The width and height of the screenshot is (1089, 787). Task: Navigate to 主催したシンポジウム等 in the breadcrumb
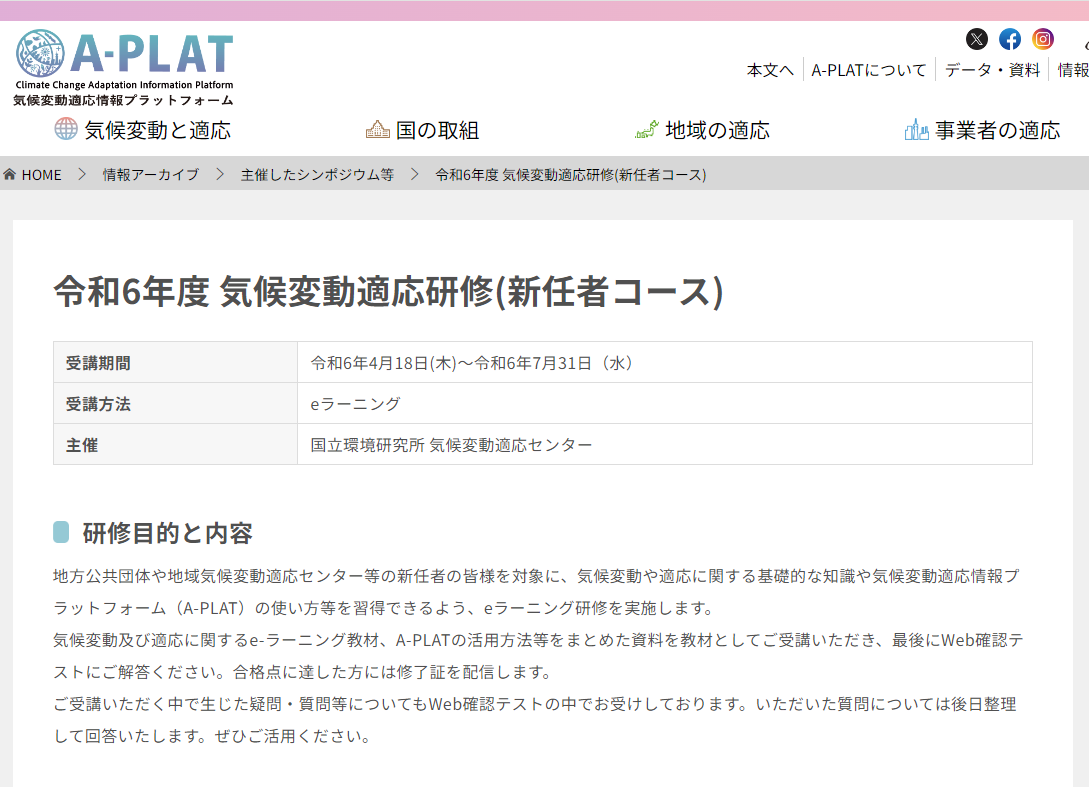317,175
